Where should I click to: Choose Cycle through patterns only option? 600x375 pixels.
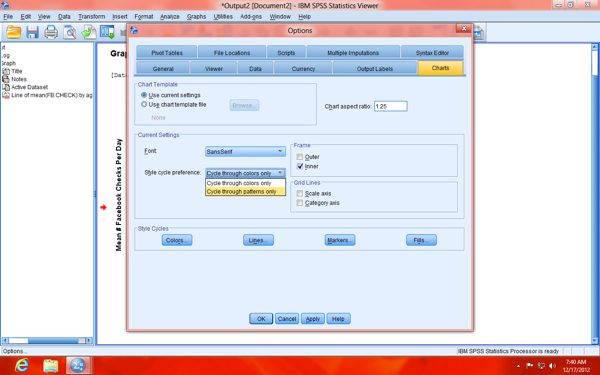coord(245,191)
